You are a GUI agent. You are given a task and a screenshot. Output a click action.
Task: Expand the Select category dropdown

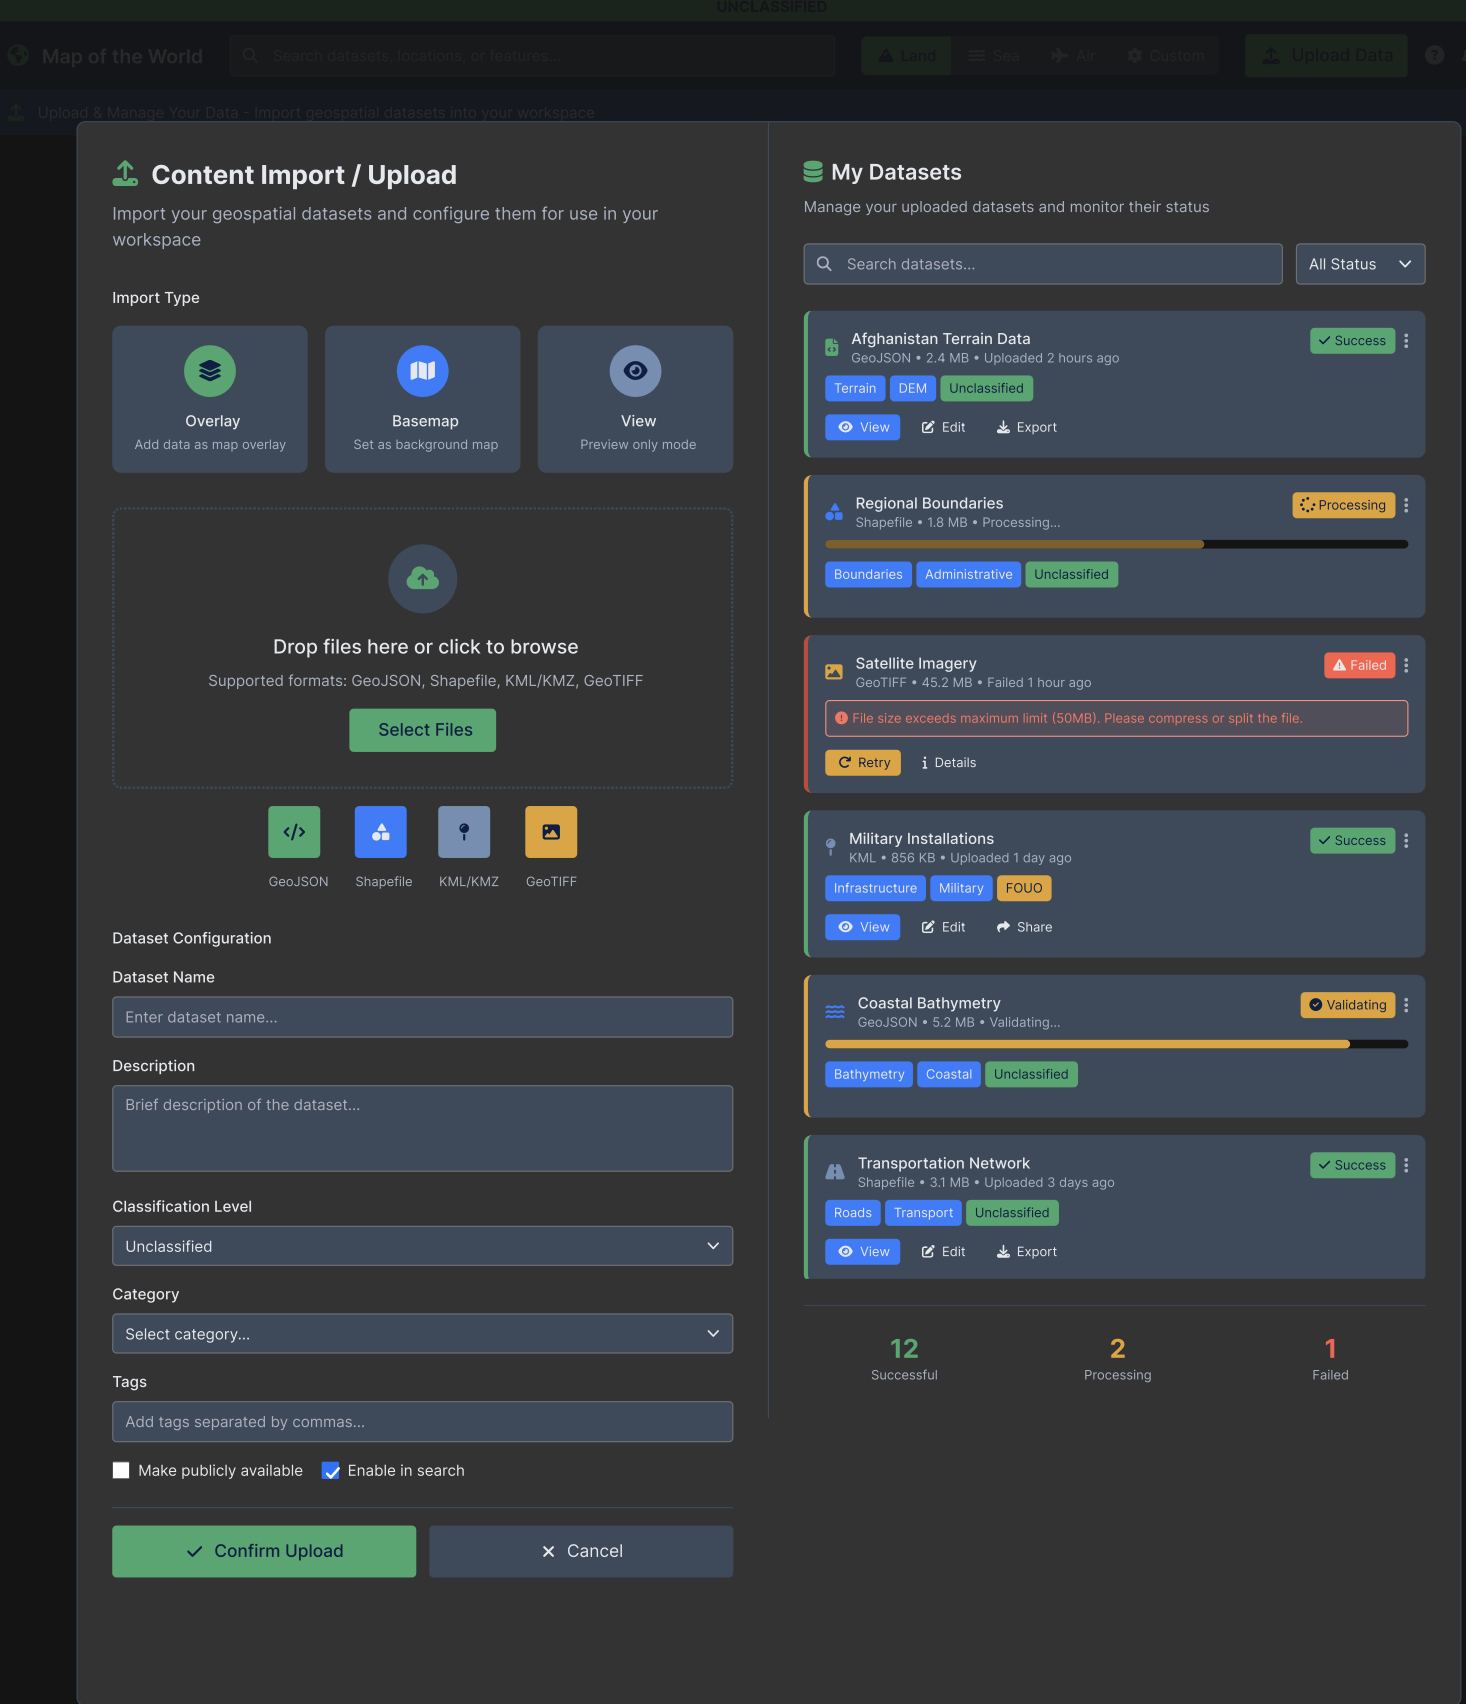click(x=422, y=1334)
